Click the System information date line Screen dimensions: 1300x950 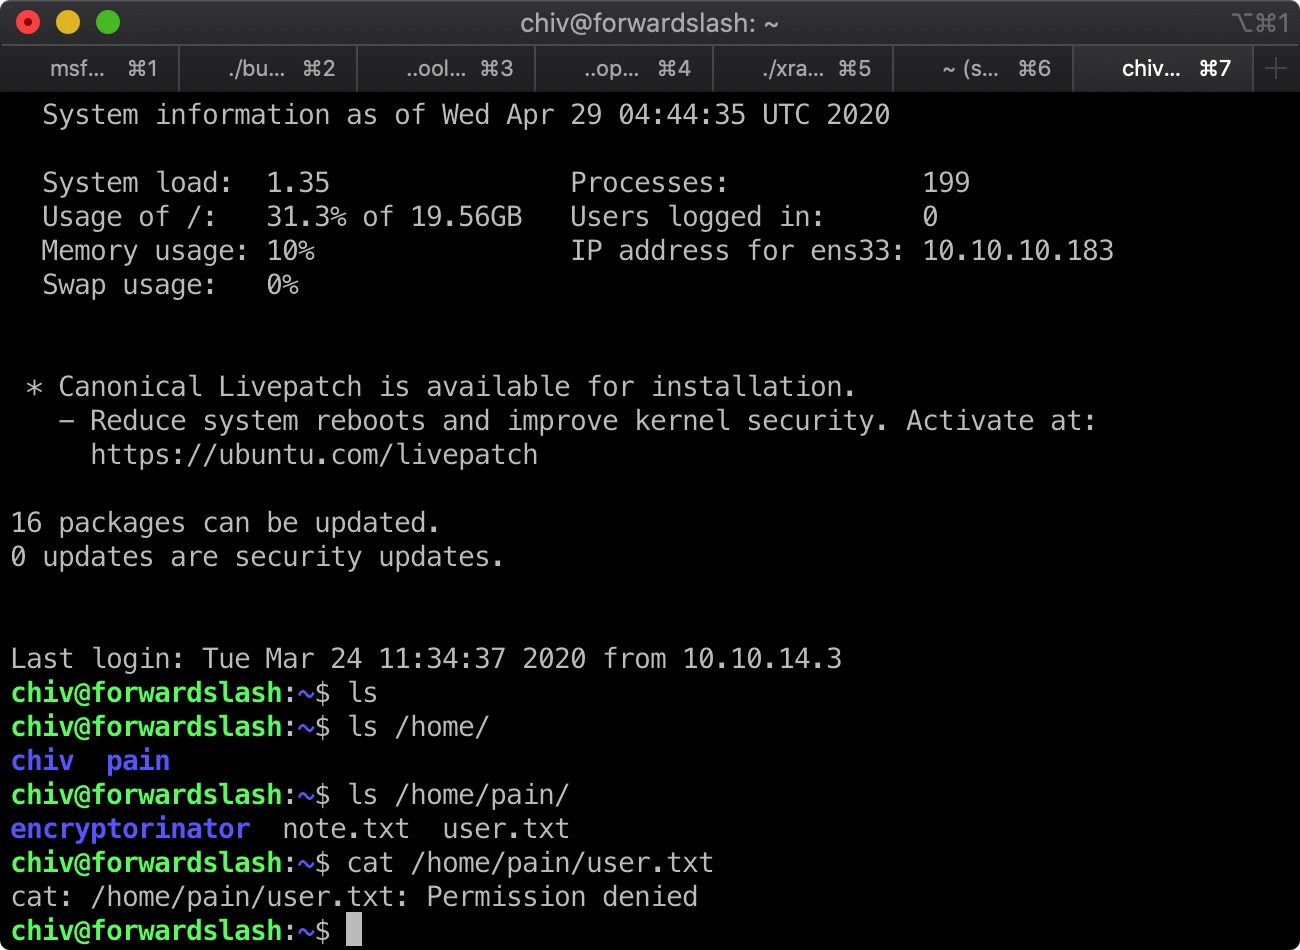[466, 115]
